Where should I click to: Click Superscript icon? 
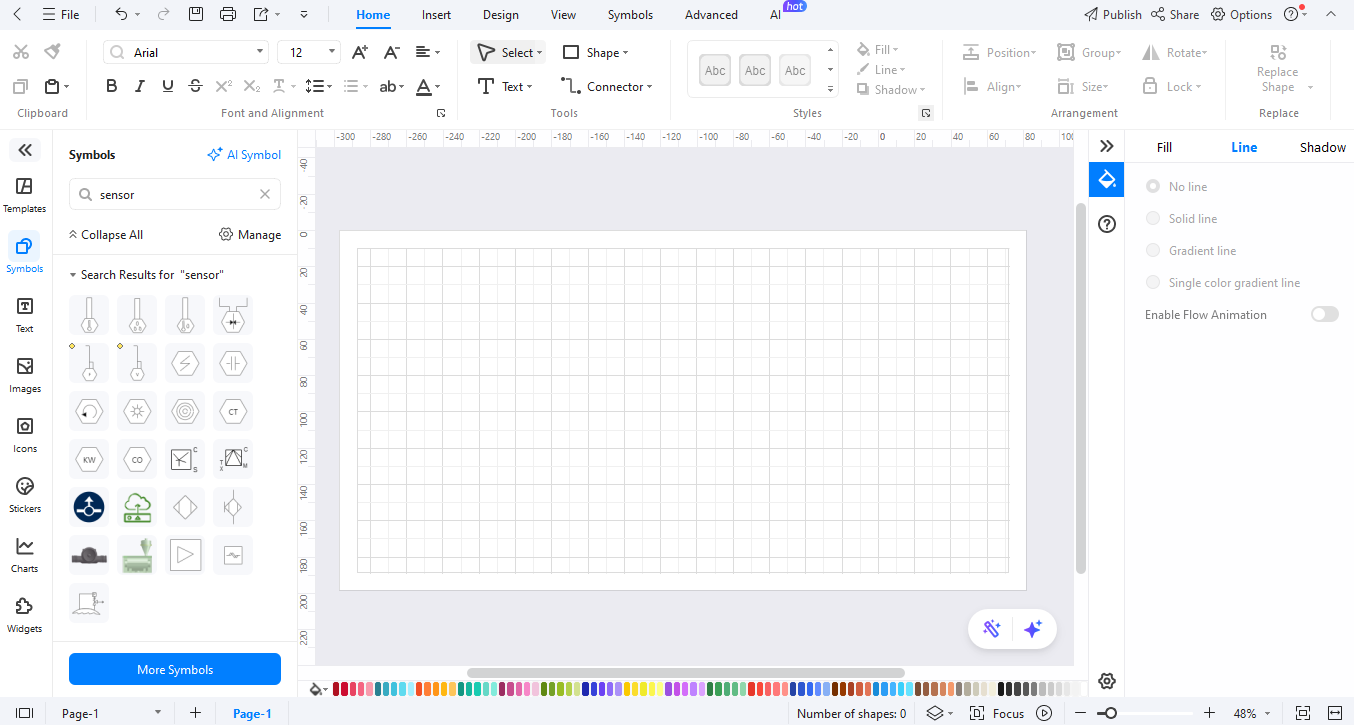[223, 86]
